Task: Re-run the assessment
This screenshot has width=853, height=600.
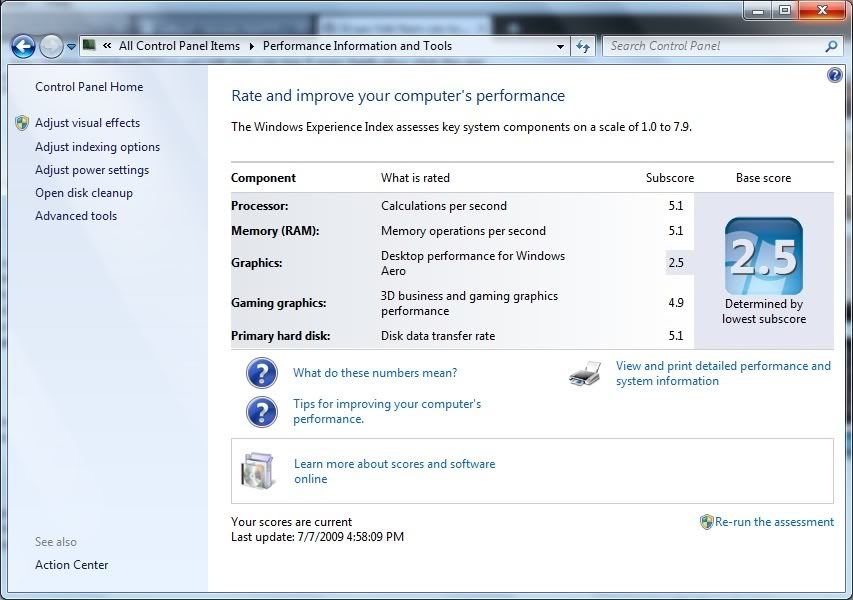Action: point(773,522)
